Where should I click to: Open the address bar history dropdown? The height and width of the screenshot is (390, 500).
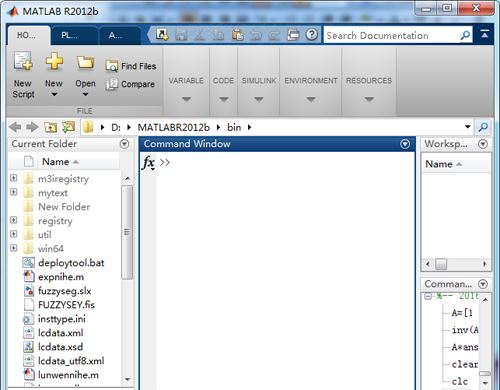(468, 127)
